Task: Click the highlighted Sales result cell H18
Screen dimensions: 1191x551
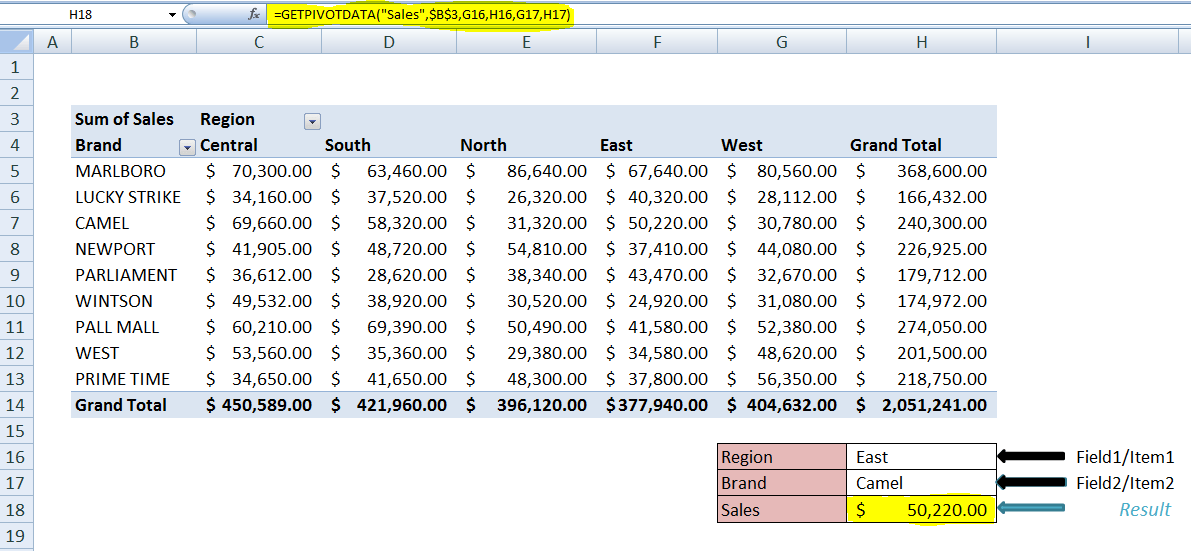Action: (x=921, y=509)
